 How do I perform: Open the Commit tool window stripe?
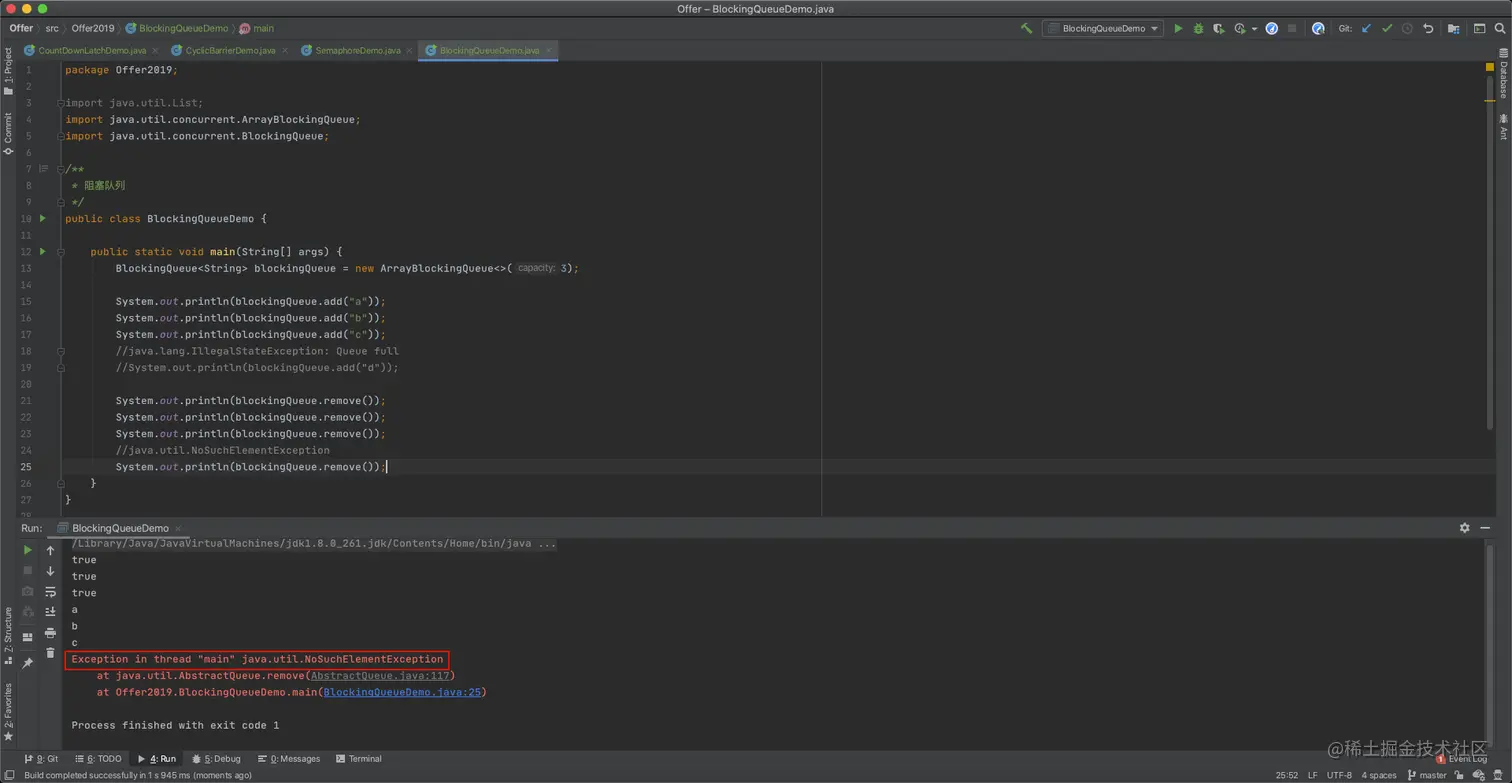tap(8, 133)
